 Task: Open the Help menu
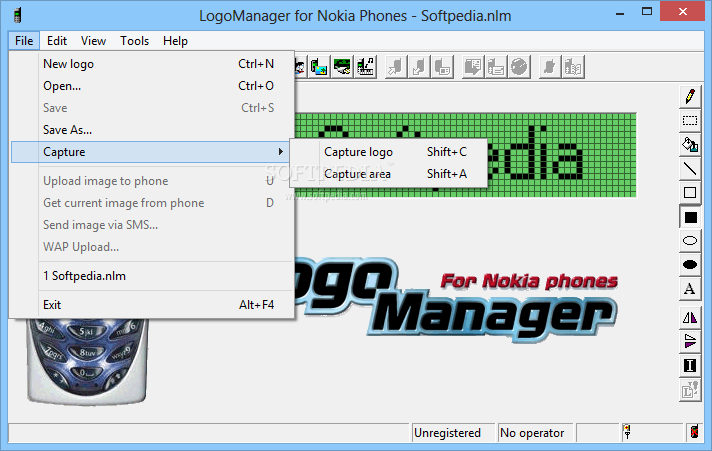[175, 41]
